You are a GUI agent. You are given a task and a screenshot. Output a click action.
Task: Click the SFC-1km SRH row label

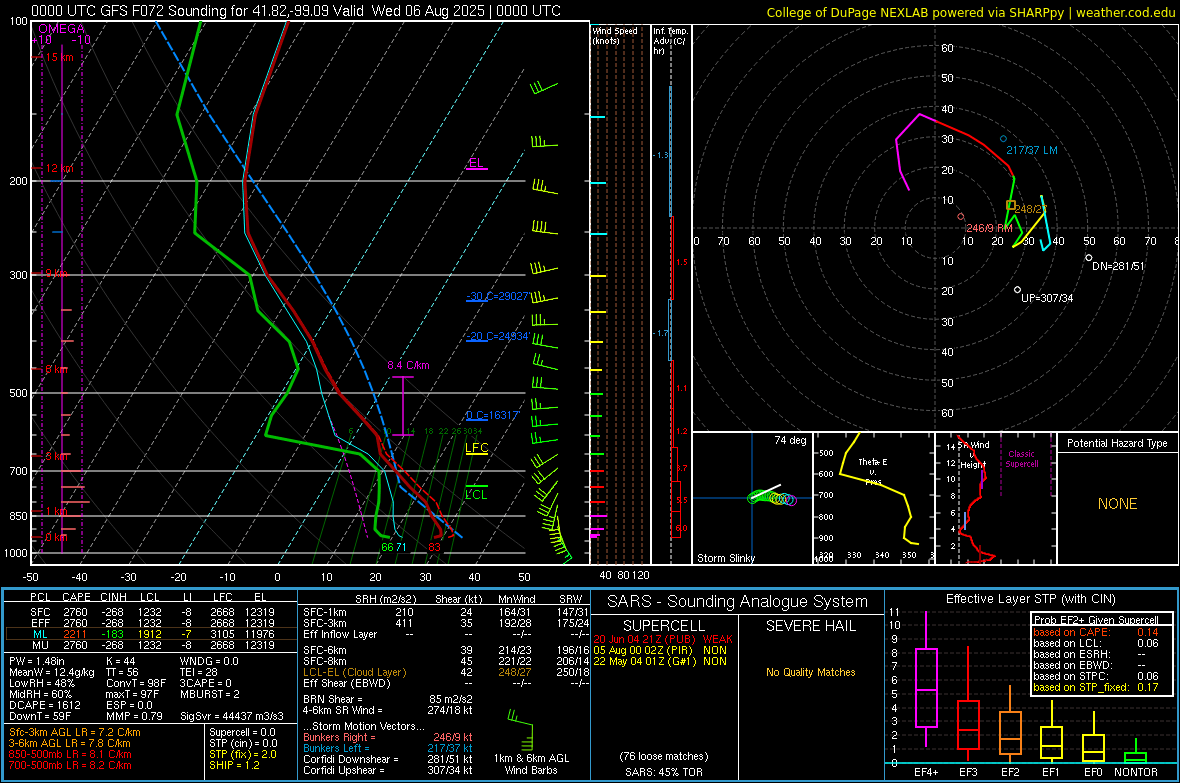324,612
